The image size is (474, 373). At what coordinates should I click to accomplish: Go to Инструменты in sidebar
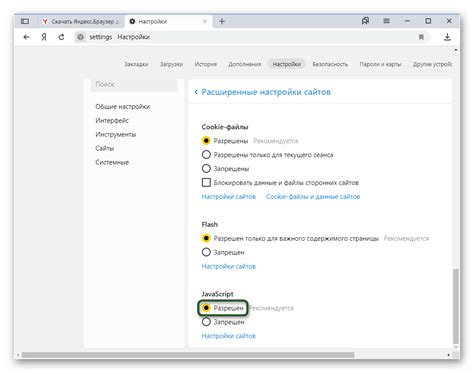click(116, 135)
